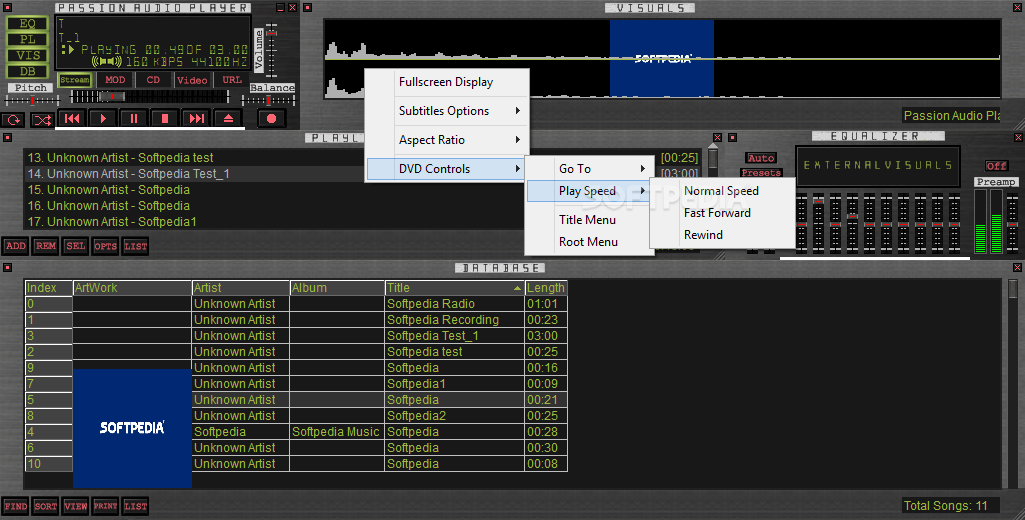Viewport: 1025px width, 520px height.
Task: Toggle the equalizer Off switch
Action: (996, 165)
